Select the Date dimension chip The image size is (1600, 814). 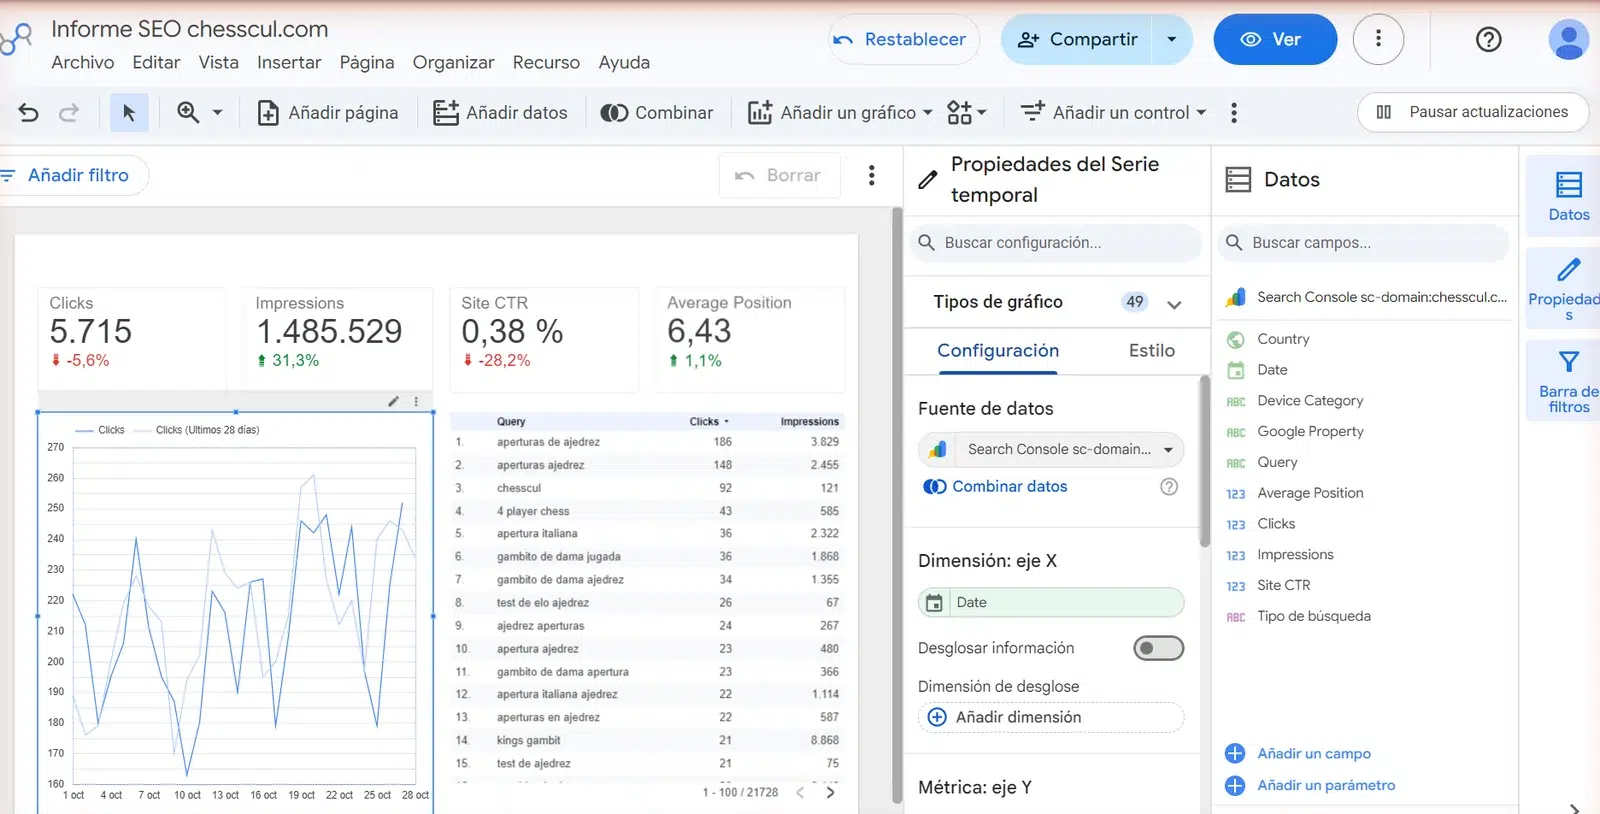pyautogui.click(x=1051, y=603)
